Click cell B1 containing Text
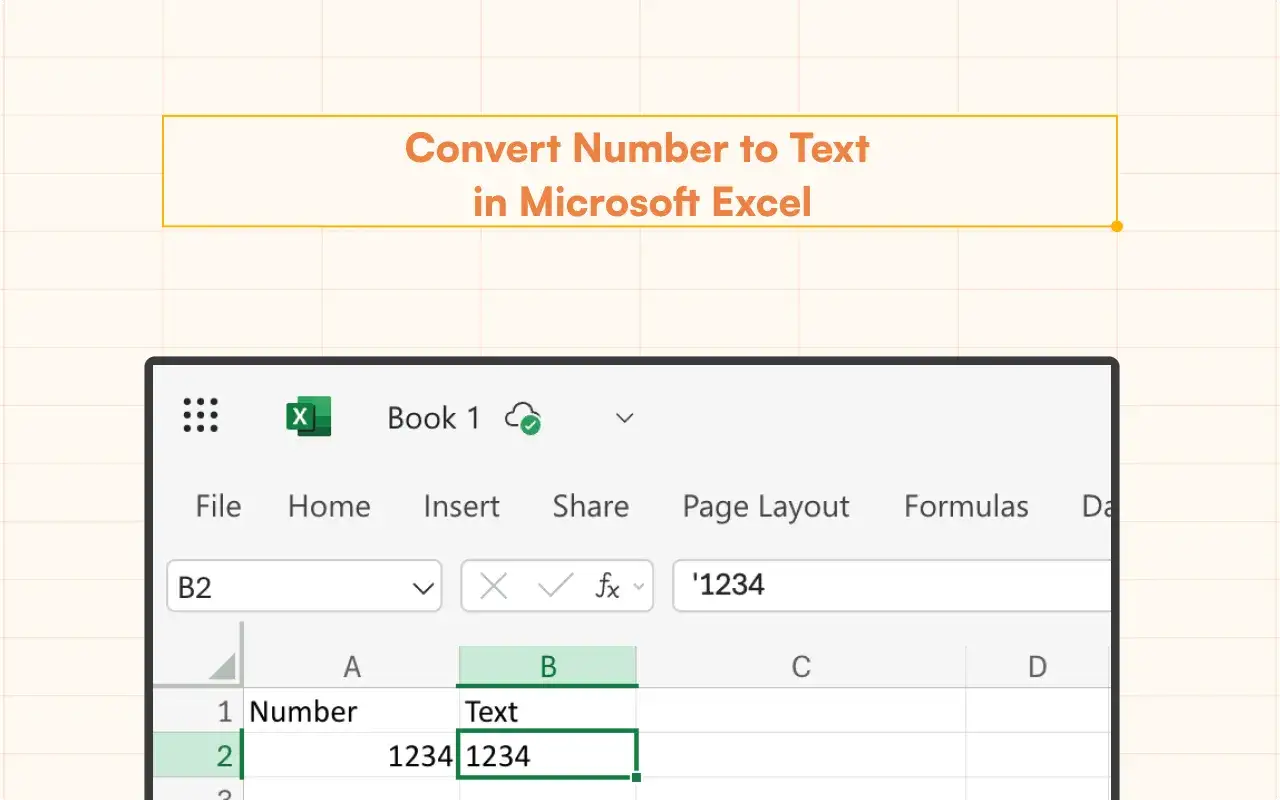This screenshot has width=1280, height=800. tap(547, 711)
